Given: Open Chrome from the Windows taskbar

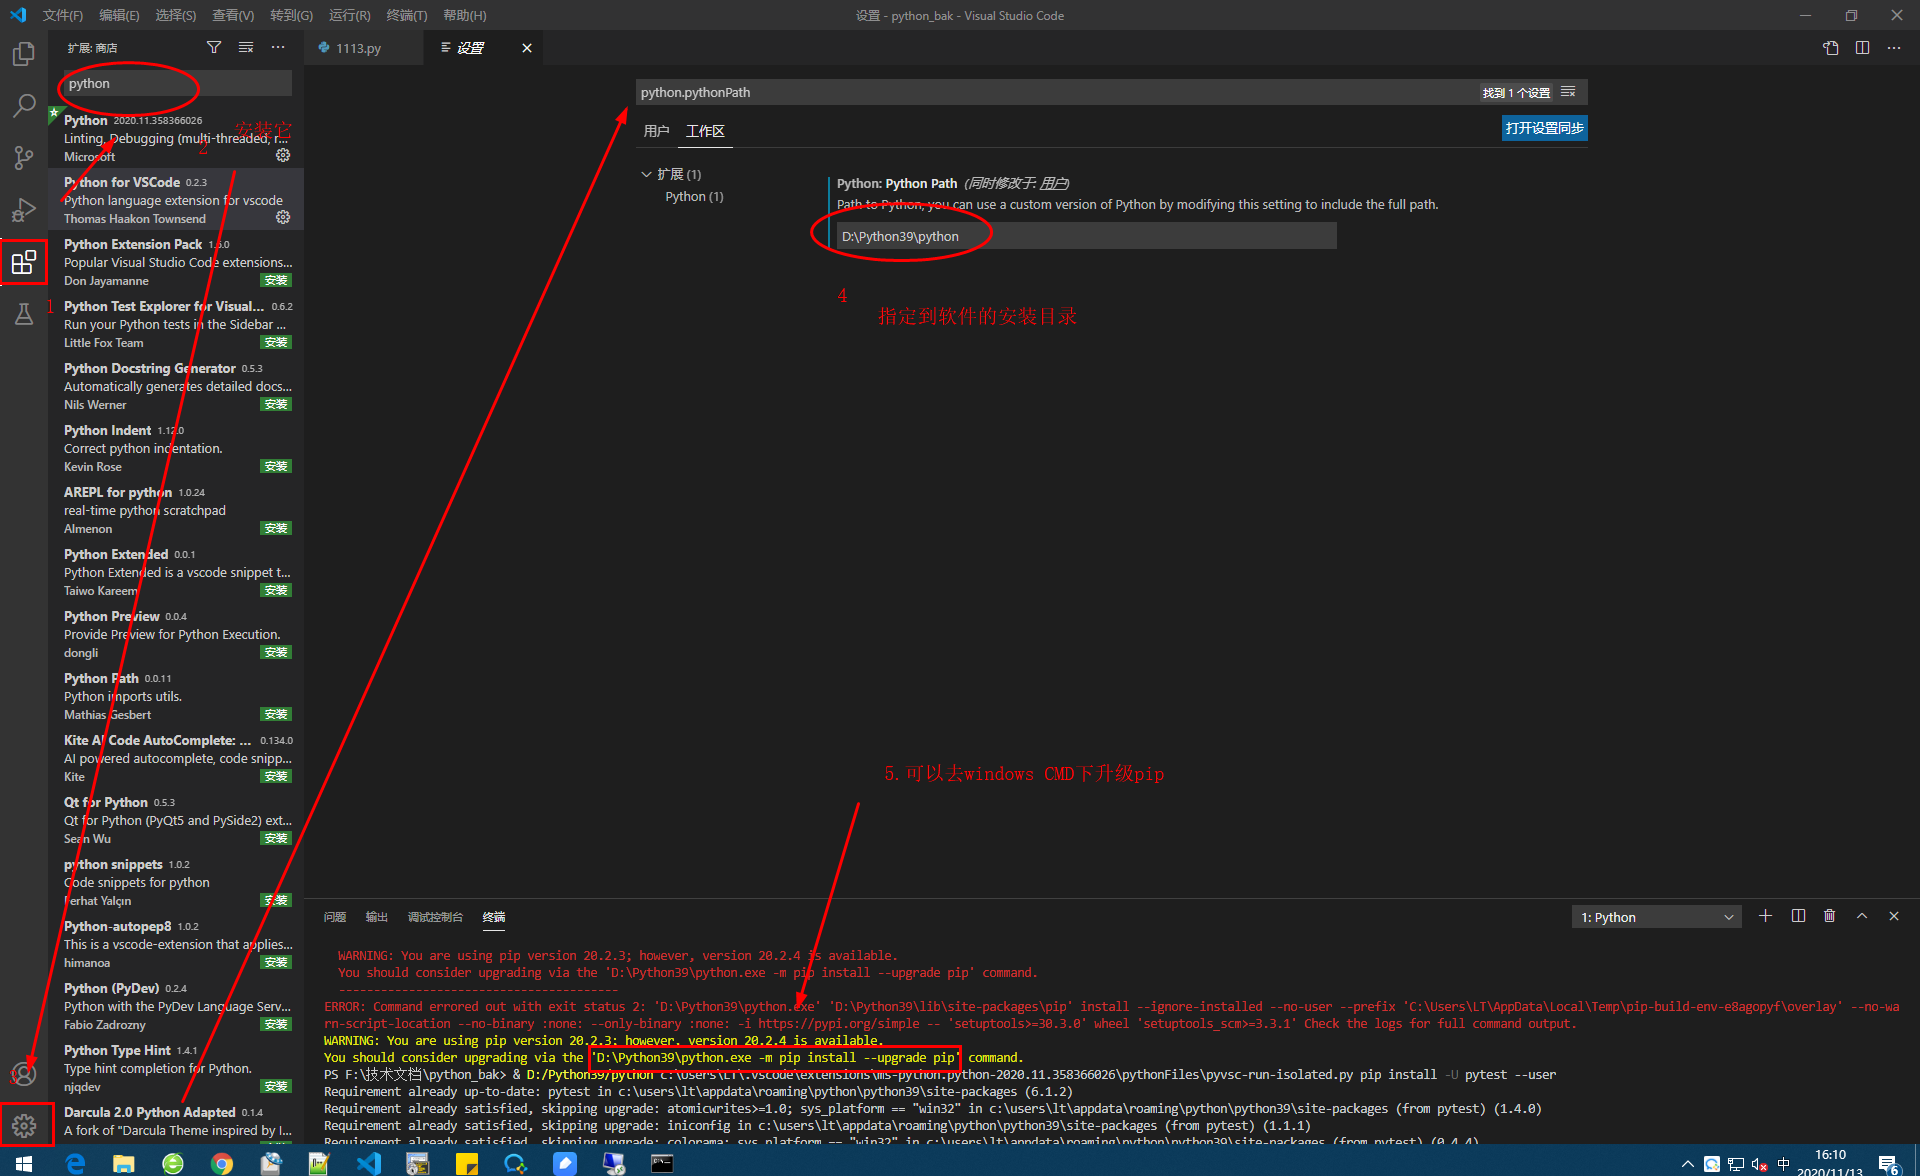Looking at the screenshot, I should pos(221,1163).
